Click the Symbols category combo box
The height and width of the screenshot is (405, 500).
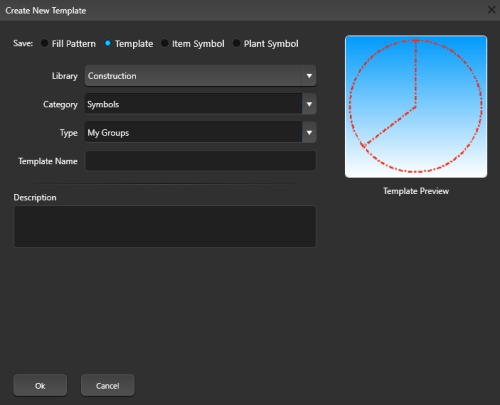(200, 104)
